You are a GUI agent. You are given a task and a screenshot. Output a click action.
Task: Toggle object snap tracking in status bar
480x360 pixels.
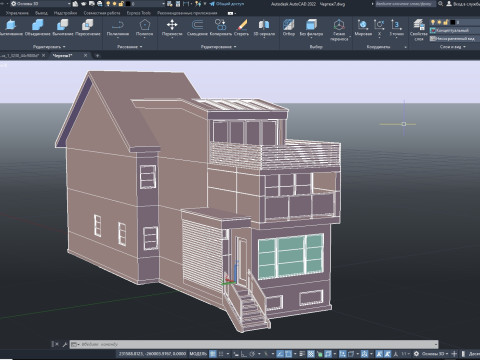click(280, 354)
